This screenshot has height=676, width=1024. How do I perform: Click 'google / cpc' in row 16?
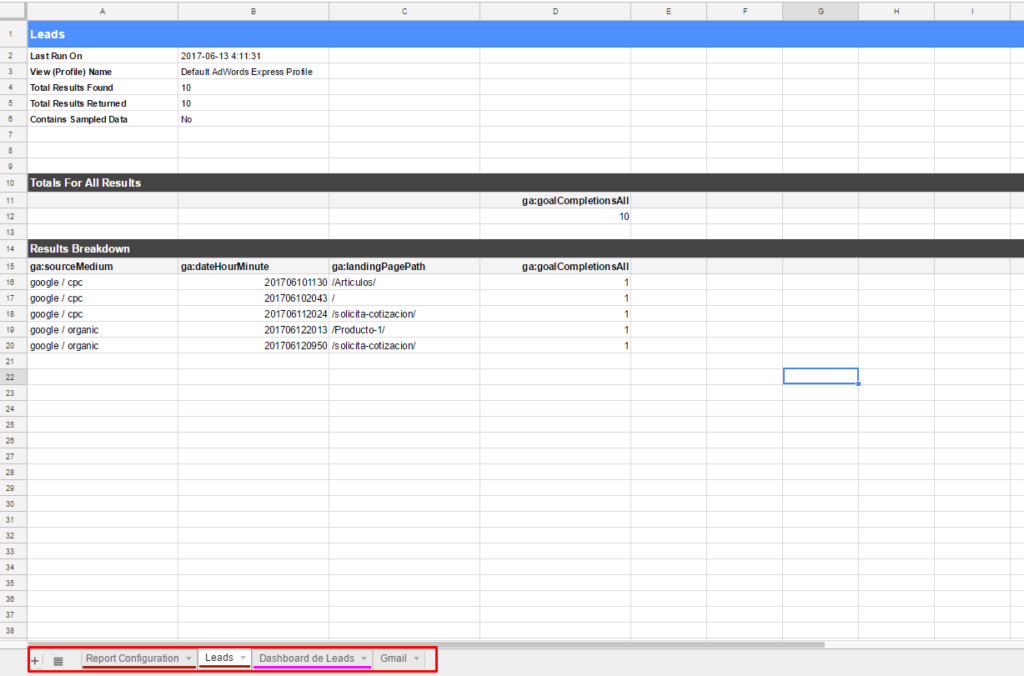tap(103, 283)
